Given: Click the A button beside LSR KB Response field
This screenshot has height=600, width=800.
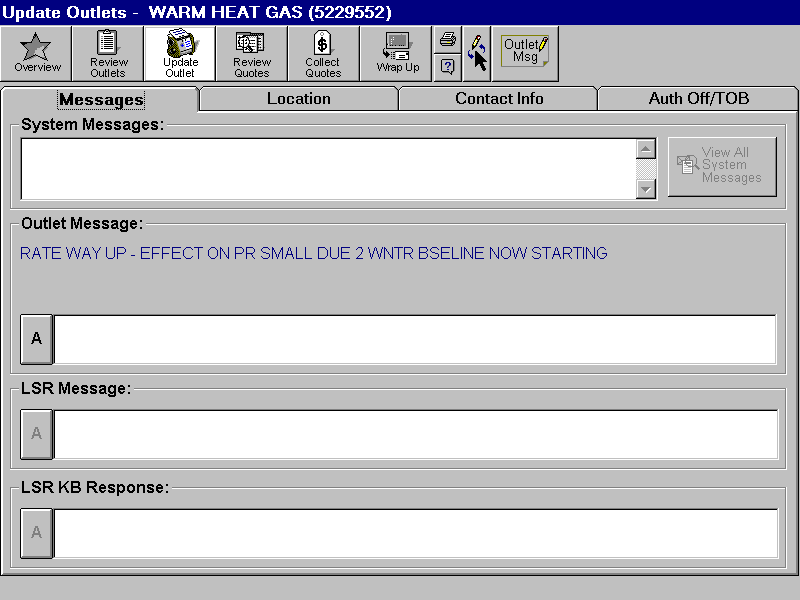Looking at the screenshot, I should (36, 533).
